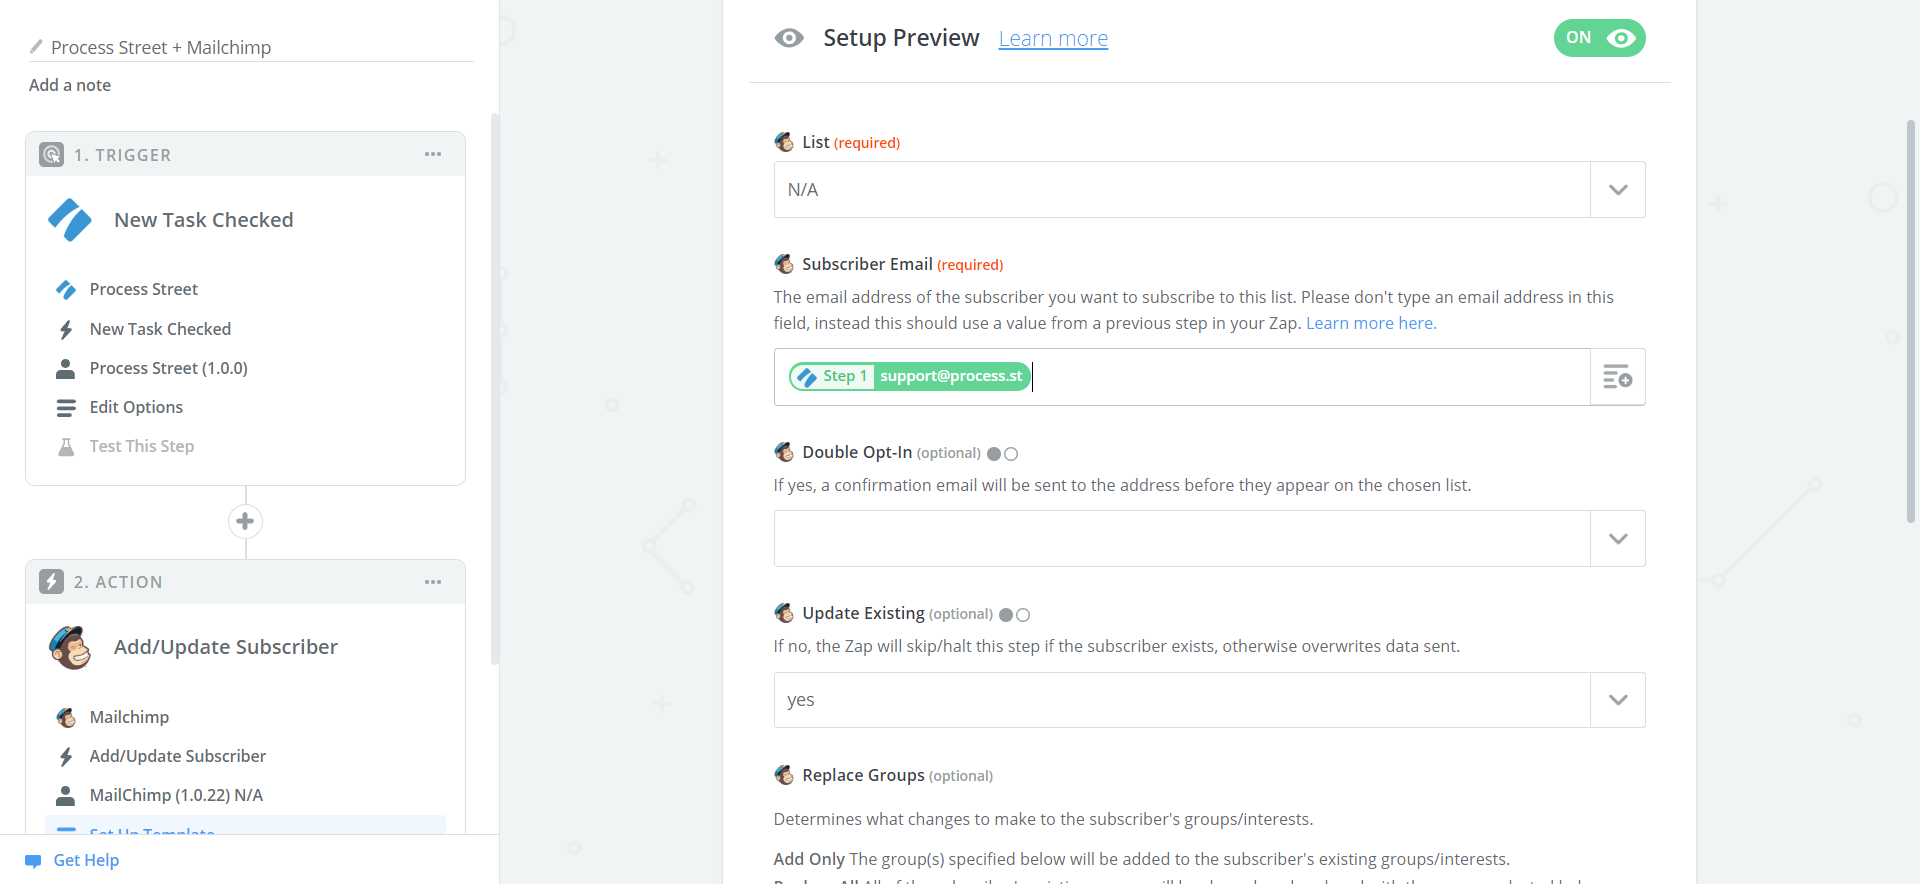Click the Add/Update Subscriber action heading

point(226,647)
